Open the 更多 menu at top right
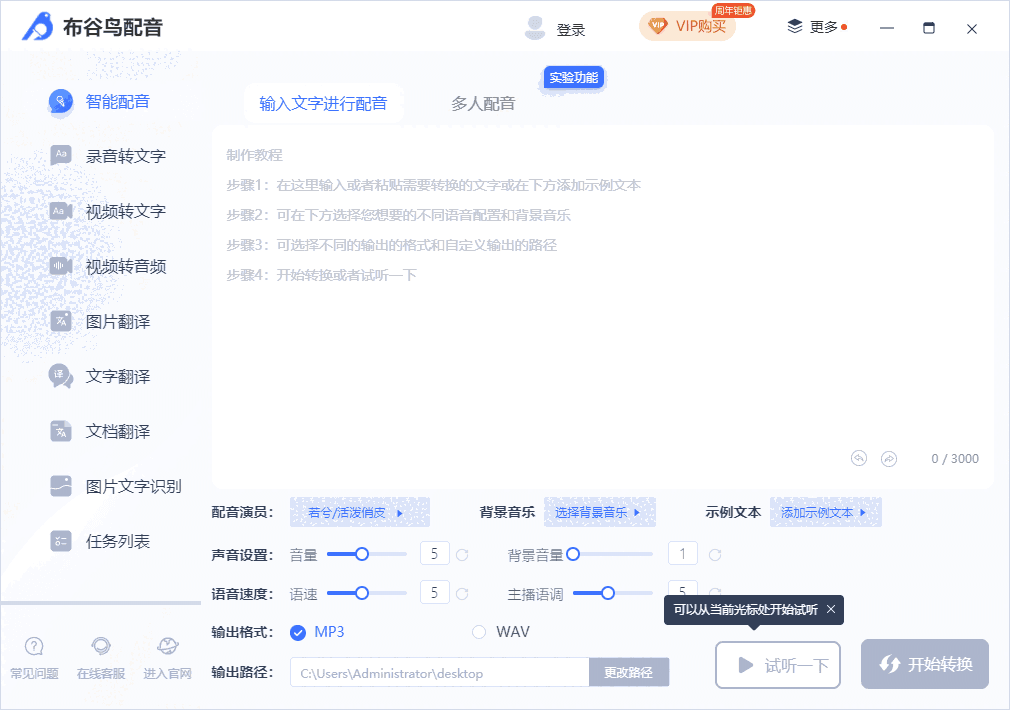The image size is (1010, 710). [817, 28]
